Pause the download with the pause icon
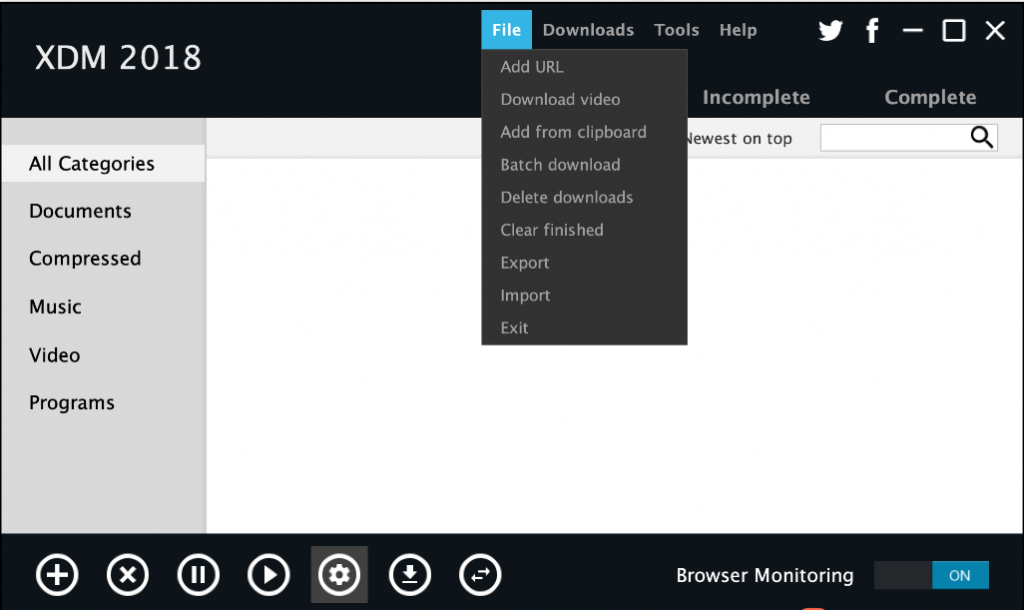The width and height of the screenshot is (1024, 610). (x=198, y=575)
